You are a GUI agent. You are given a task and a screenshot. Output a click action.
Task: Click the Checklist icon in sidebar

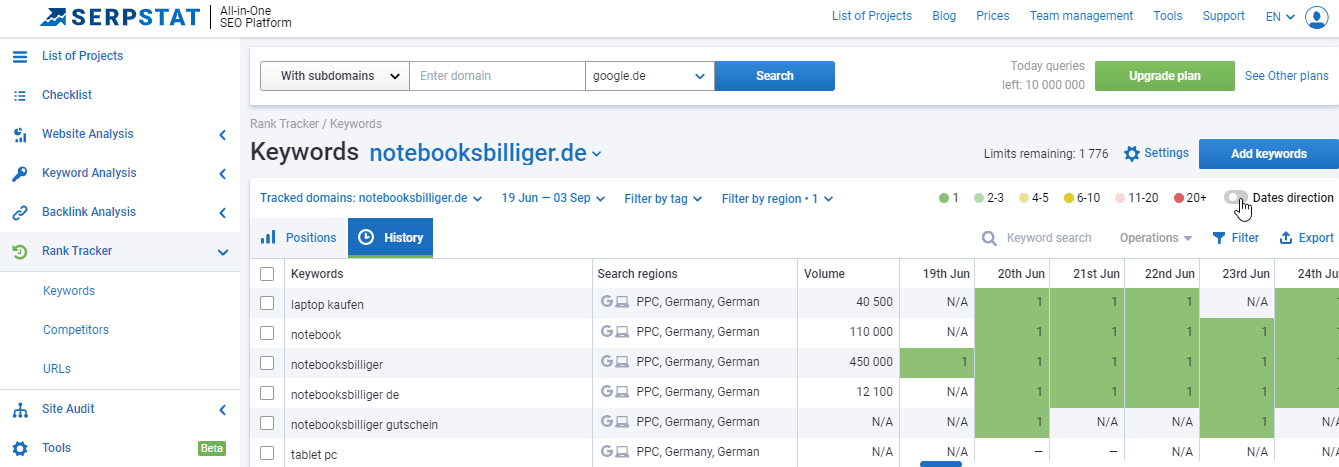tap(20, 95)
